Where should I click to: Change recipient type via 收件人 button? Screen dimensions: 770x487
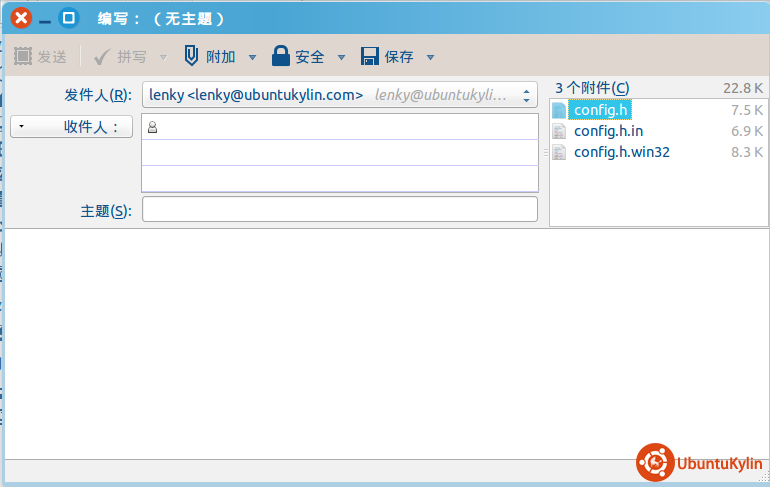pyautogui.click(x=71, y=126)
